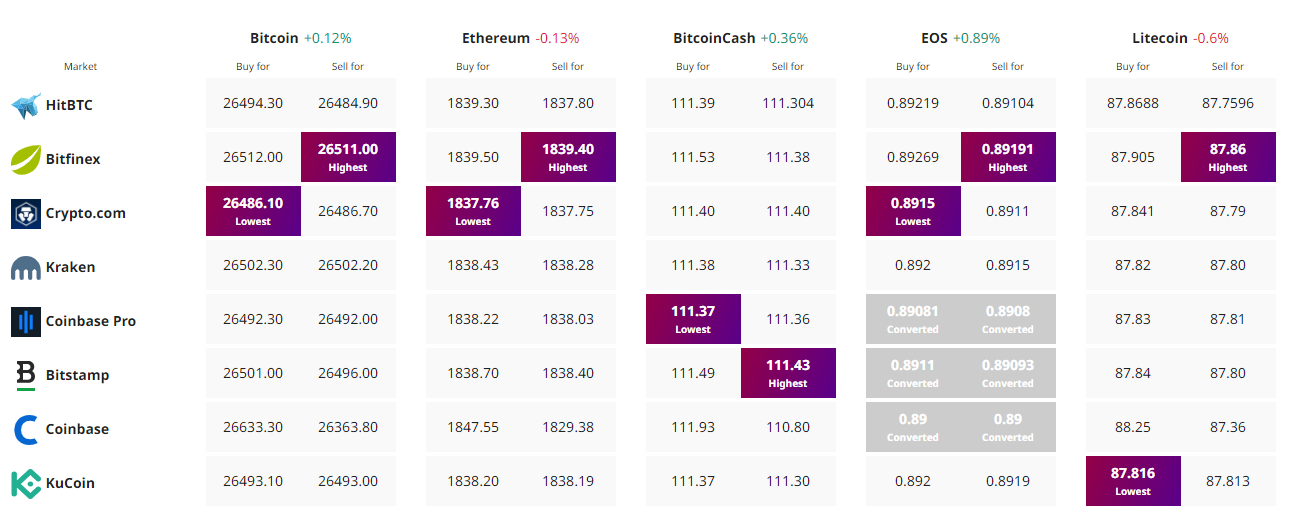Select Coinbase Ethereum buy price 1847.55
Screen dimensions: 1305x506
tap(473, 427)
